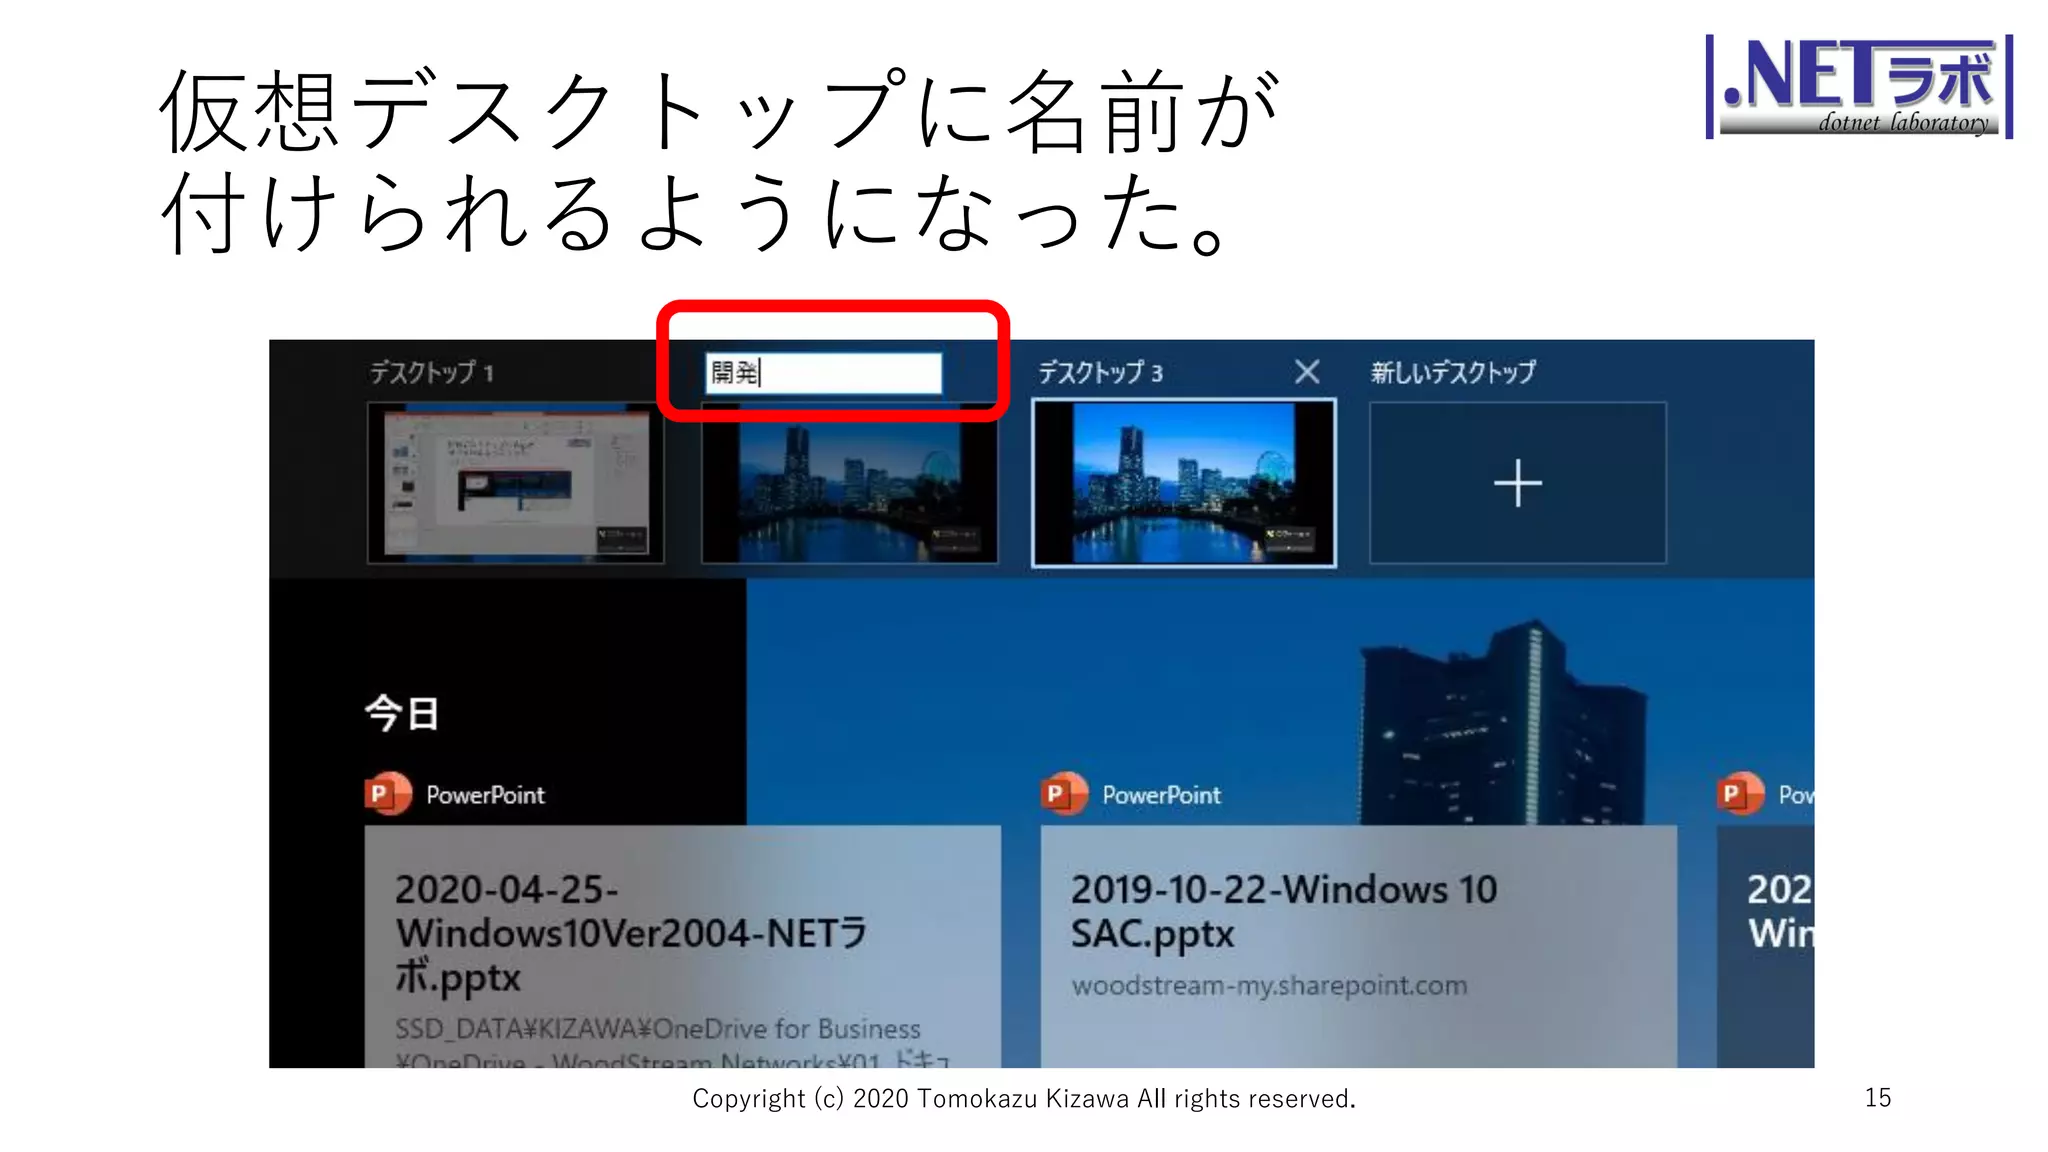Click woodstream-my.sharepoint.com text on the card
This screenshot has width=2048, height=1152.
click(x=1270, y=986)
